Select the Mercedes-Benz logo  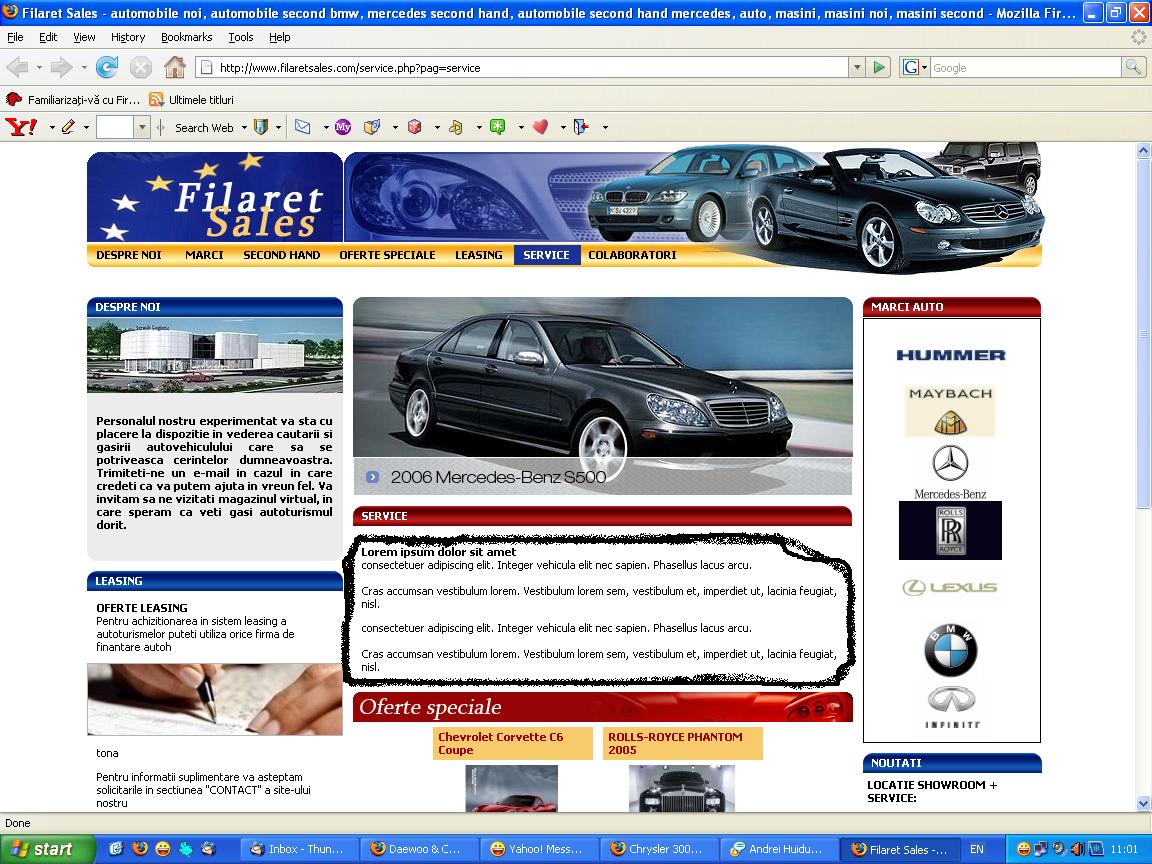(x=950, y=472)
